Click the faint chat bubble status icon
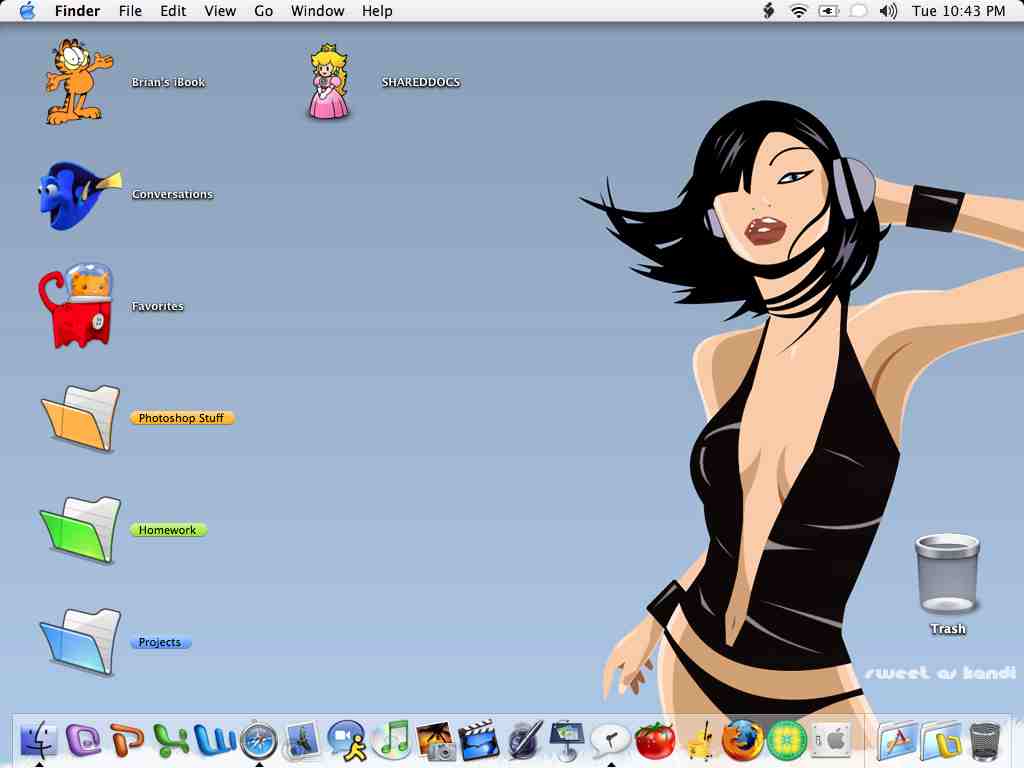The image size is (1024, 768). (x=859, y=11)
